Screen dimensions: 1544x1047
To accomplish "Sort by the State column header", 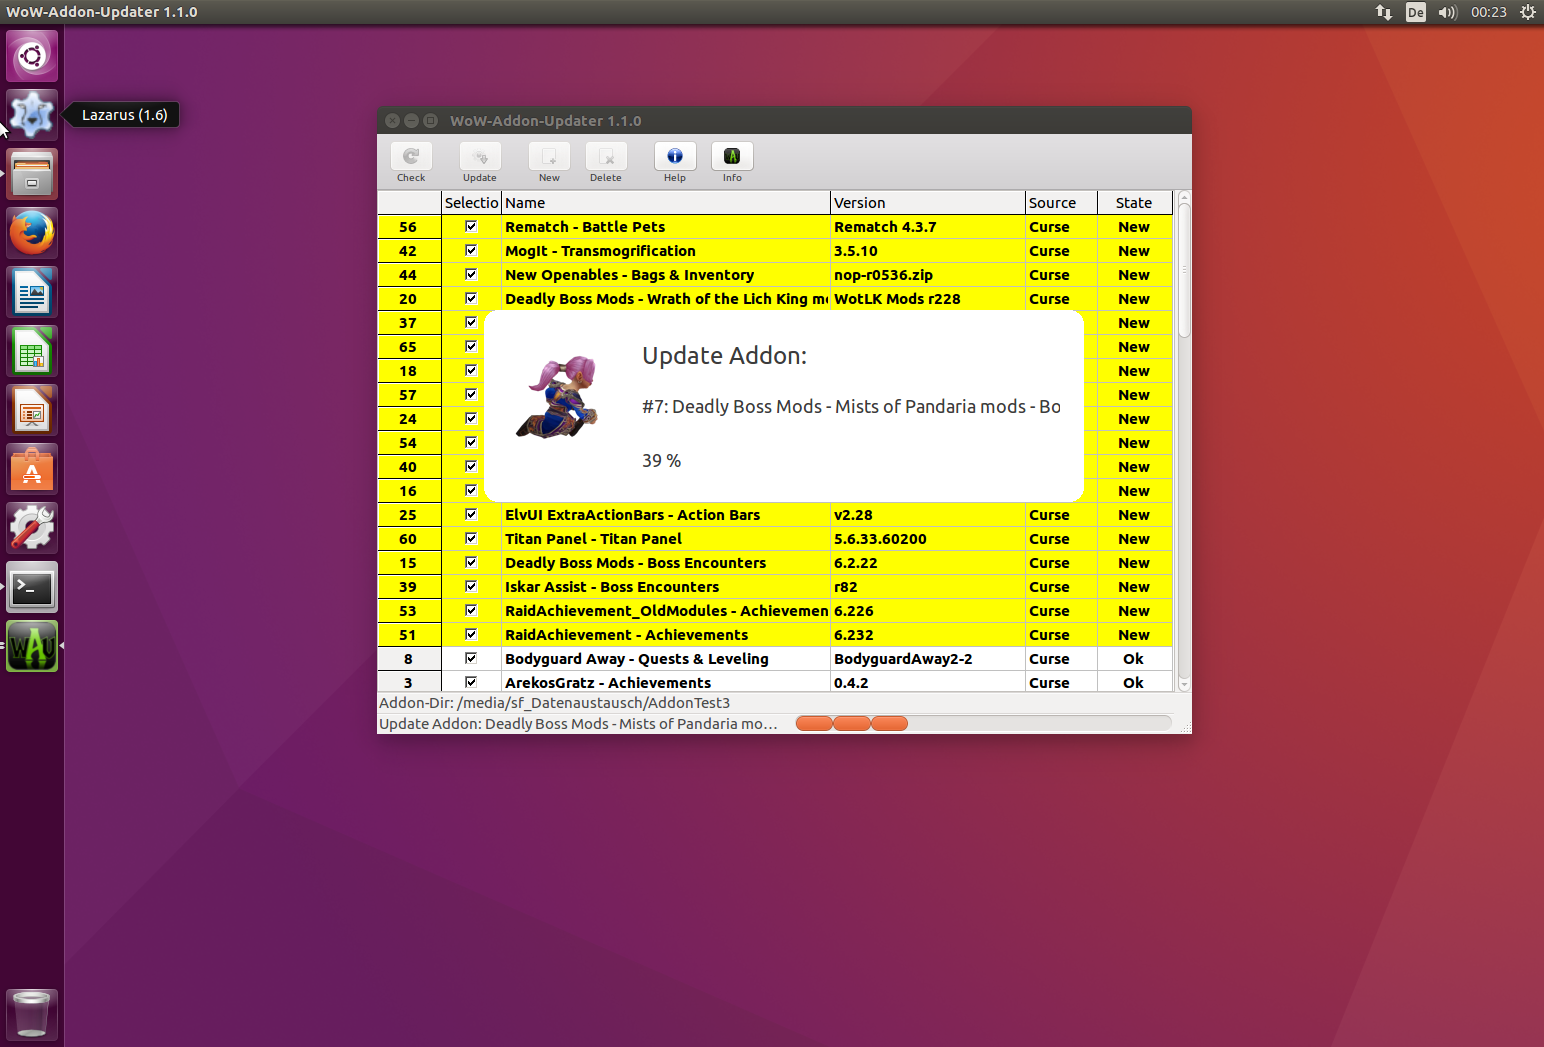I will click(1134, 202).
